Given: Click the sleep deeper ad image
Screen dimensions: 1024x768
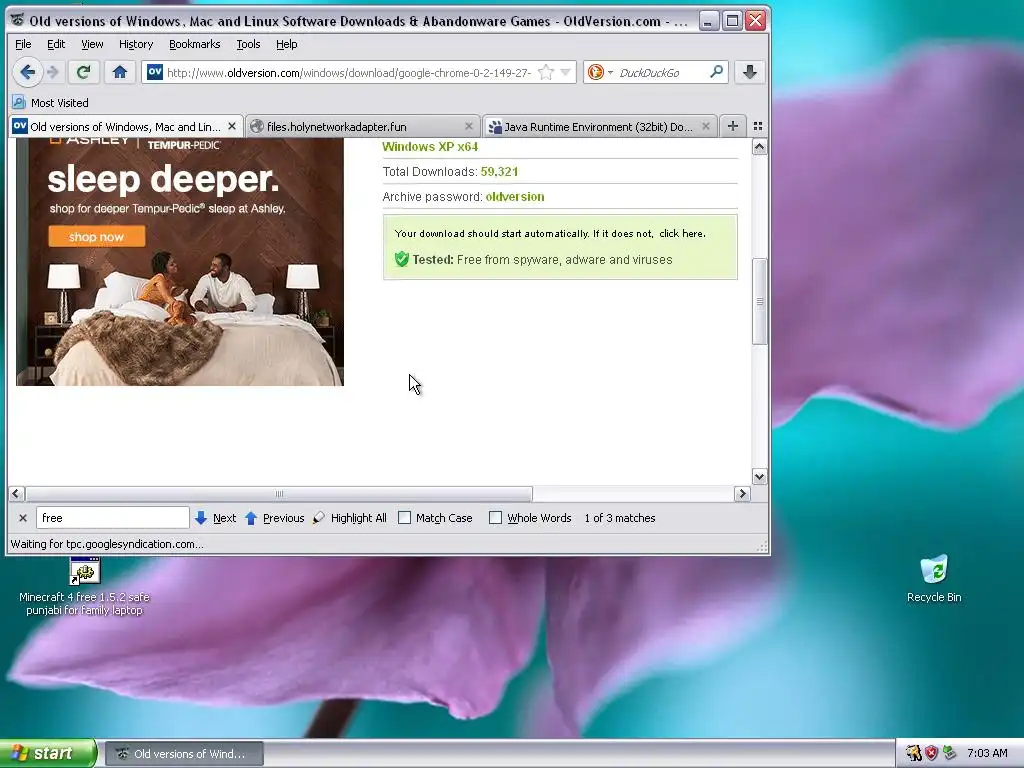Looking at the screenshot, I should coord(180,261).
